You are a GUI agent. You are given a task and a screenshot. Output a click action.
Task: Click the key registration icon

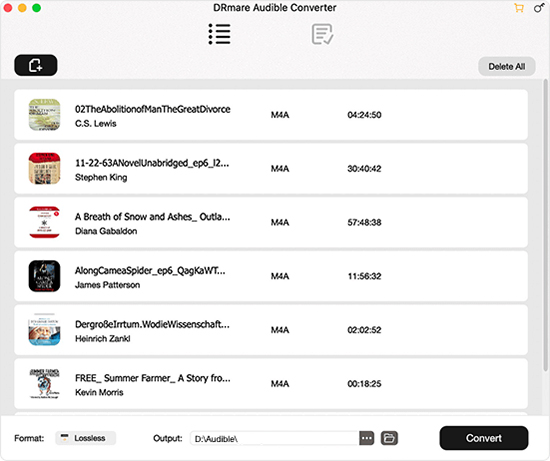(539, 8)
